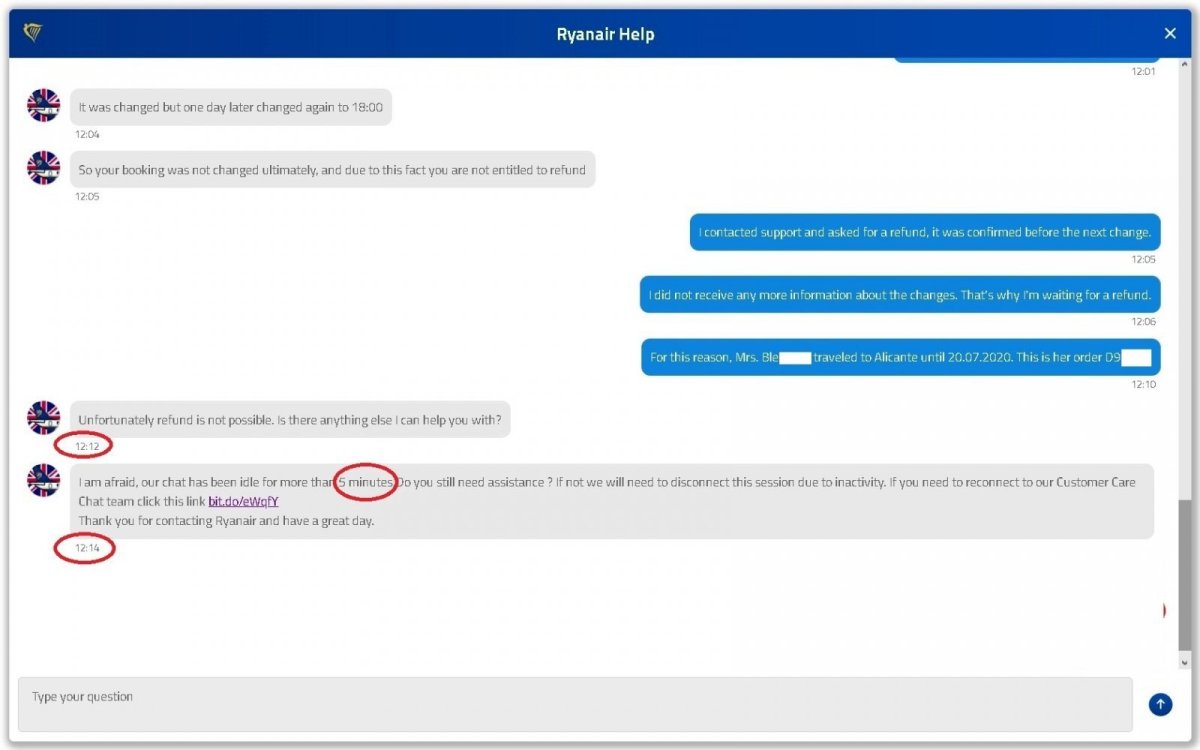The image size is (1200, 750).
Task: Click the "For this reason, Mrs." message bubble
Action: 900,357
